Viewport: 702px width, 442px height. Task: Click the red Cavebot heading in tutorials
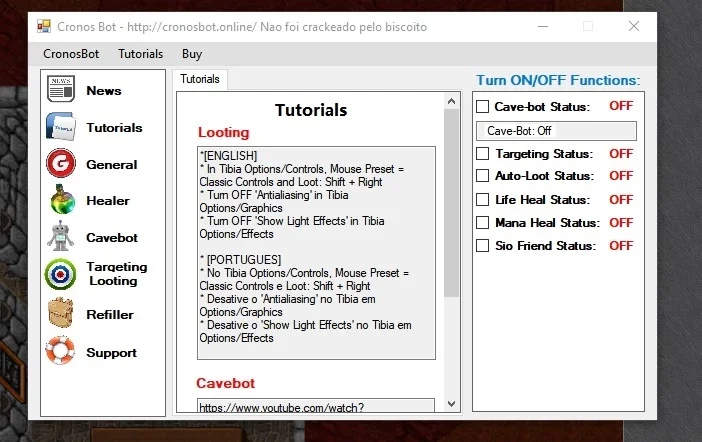pyautogui.click(x=225, y=383)
